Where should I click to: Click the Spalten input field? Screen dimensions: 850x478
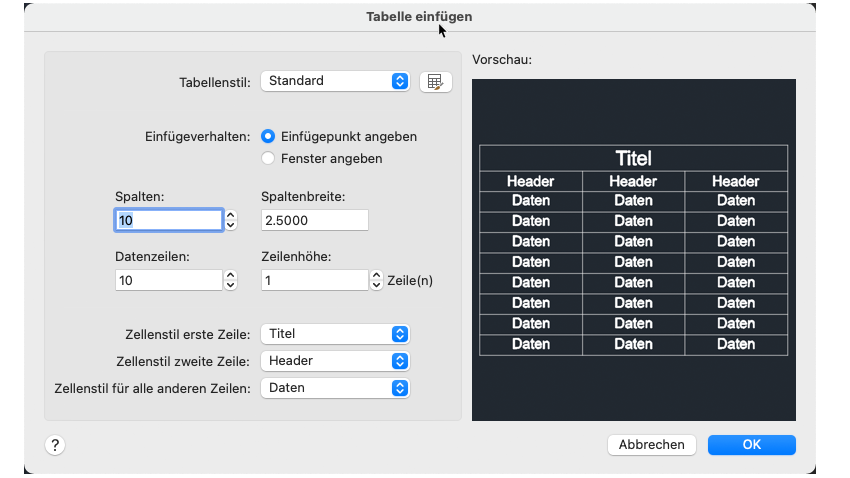pyautogui.click(x=168, y=220)
